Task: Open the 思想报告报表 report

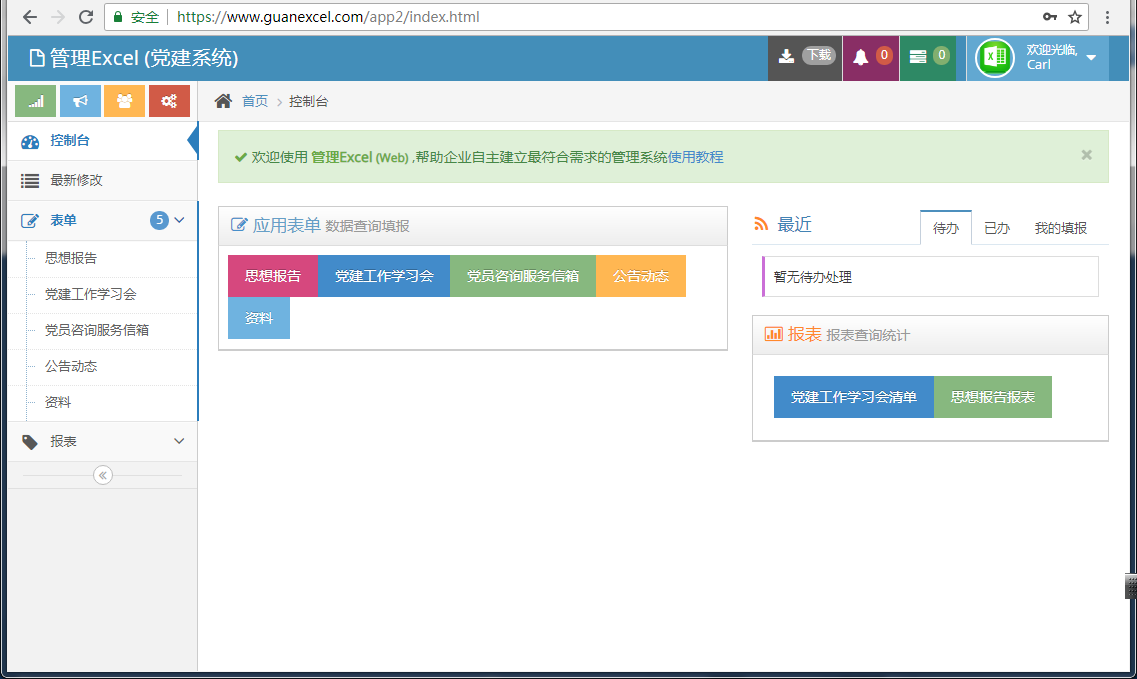Action: coord(993,398)
